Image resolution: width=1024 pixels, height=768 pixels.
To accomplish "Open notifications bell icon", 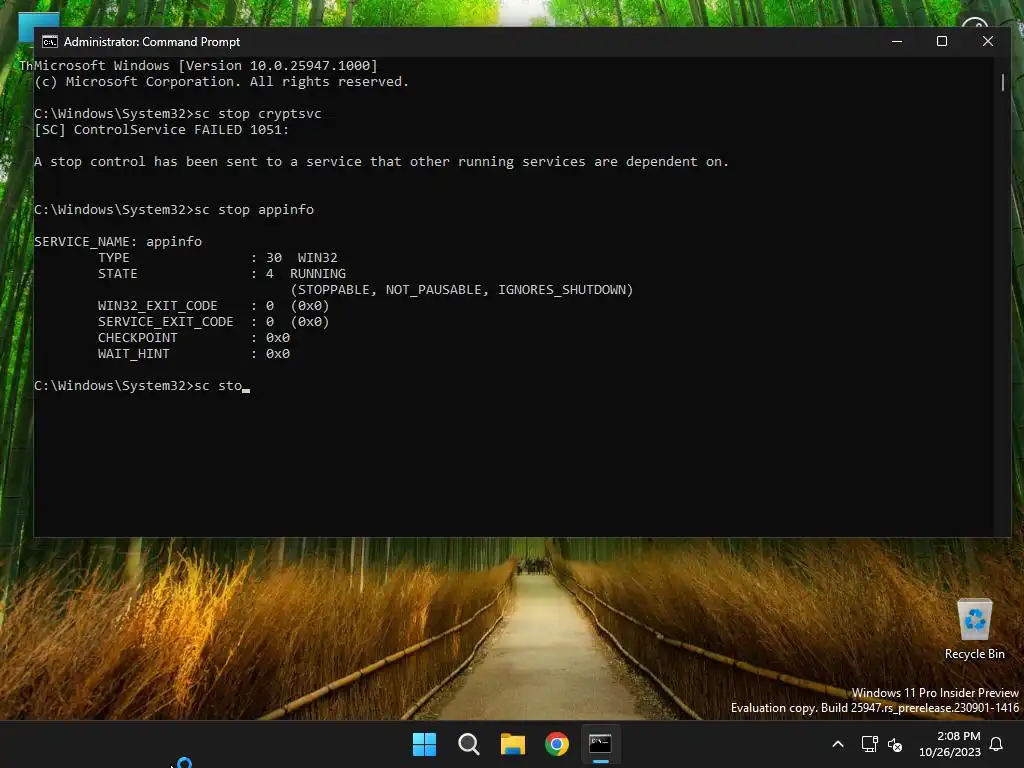I will (x=996, y=744).
